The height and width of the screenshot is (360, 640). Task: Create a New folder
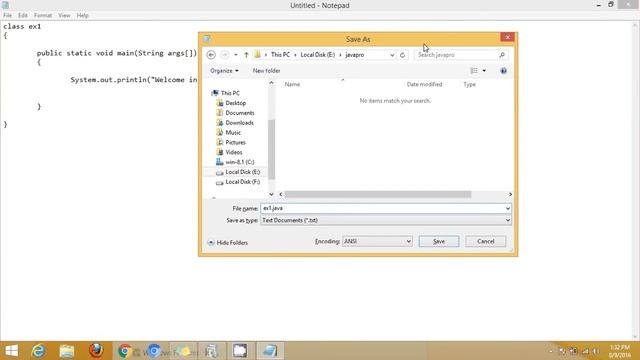(266, 71)
